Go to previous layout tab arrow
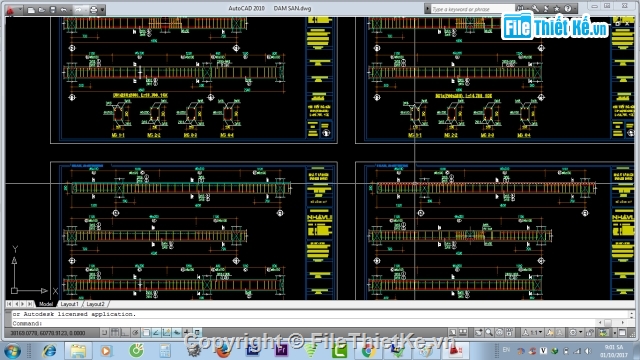 point(16,304)
